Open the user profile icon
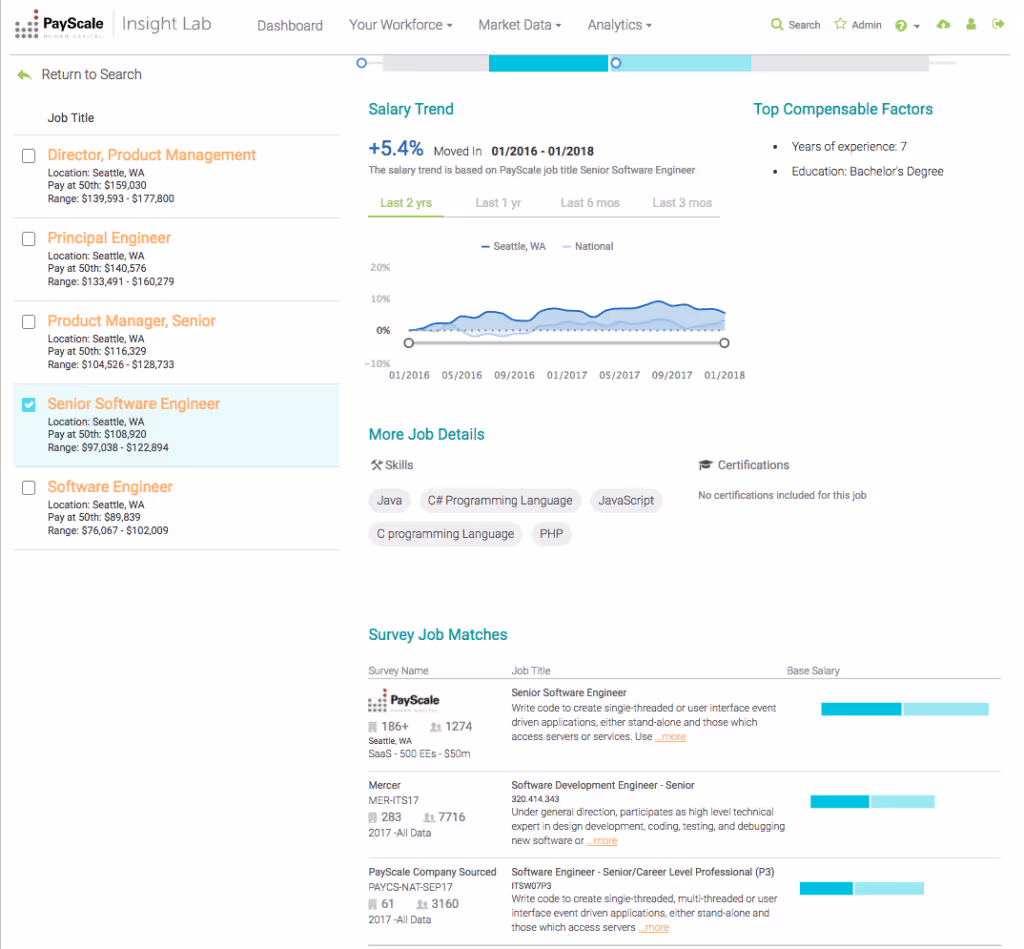Screen dimensions: 1024x949 (971, 24)
